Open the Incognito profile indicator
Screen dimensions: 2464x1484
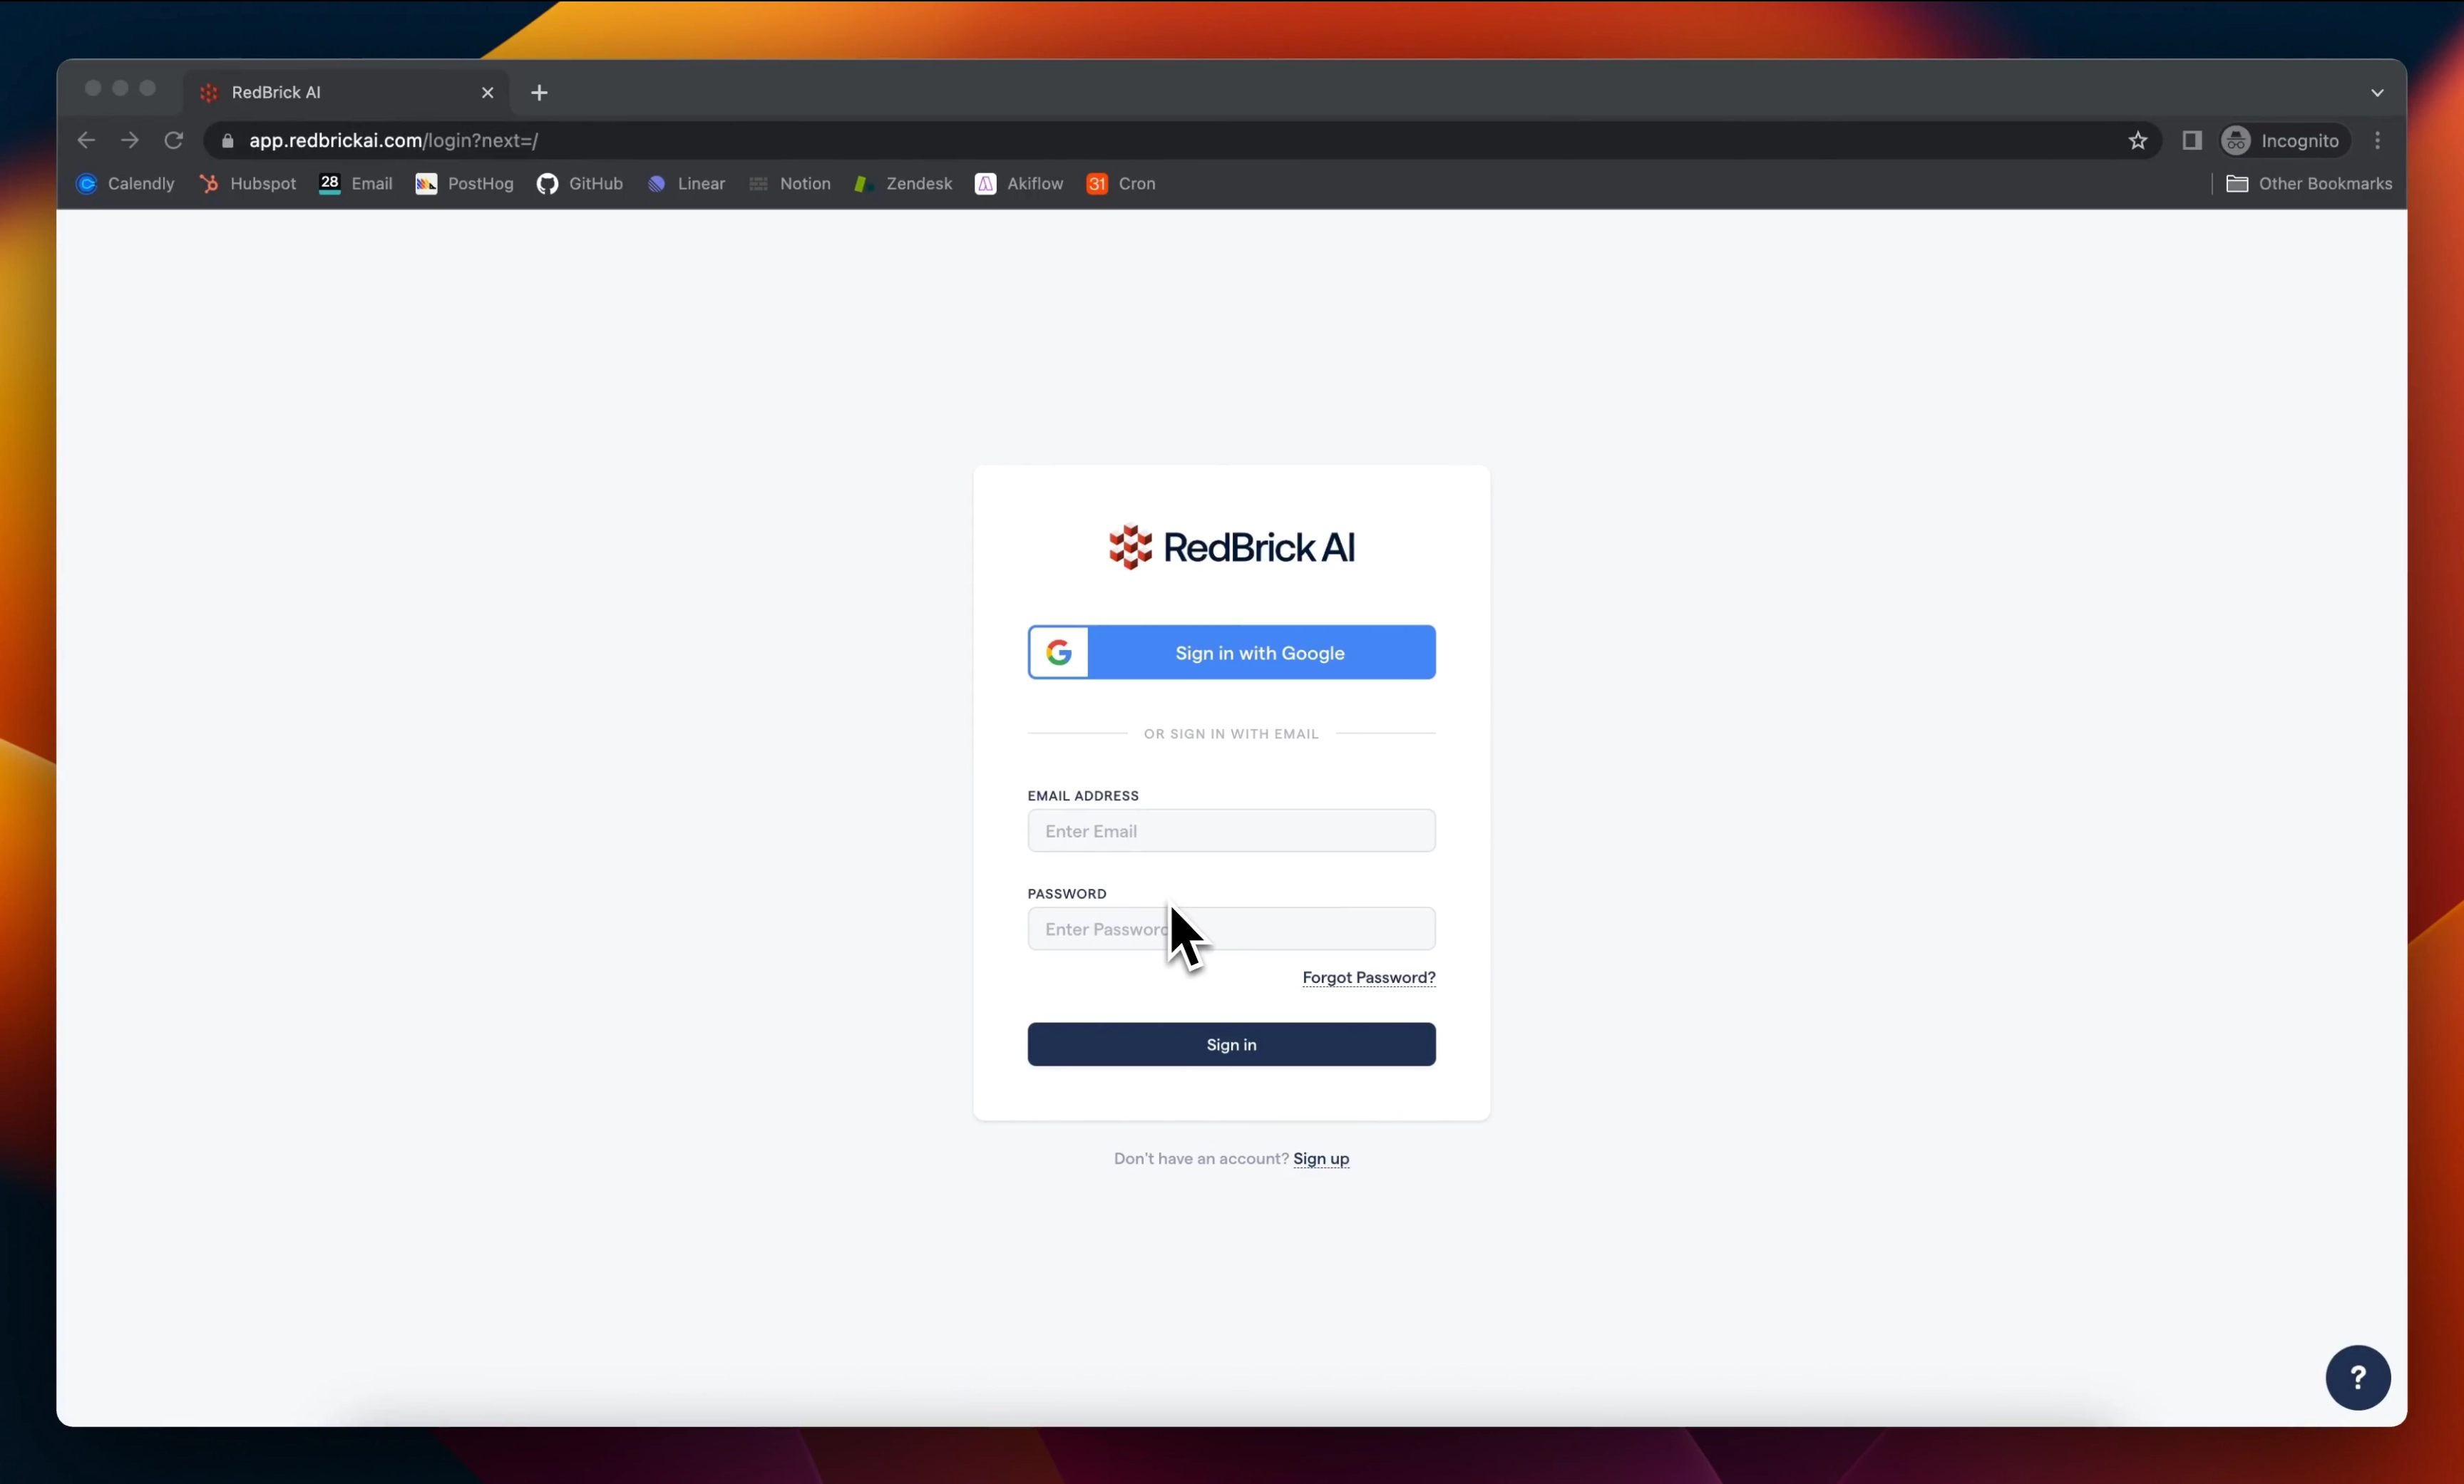2284,140
